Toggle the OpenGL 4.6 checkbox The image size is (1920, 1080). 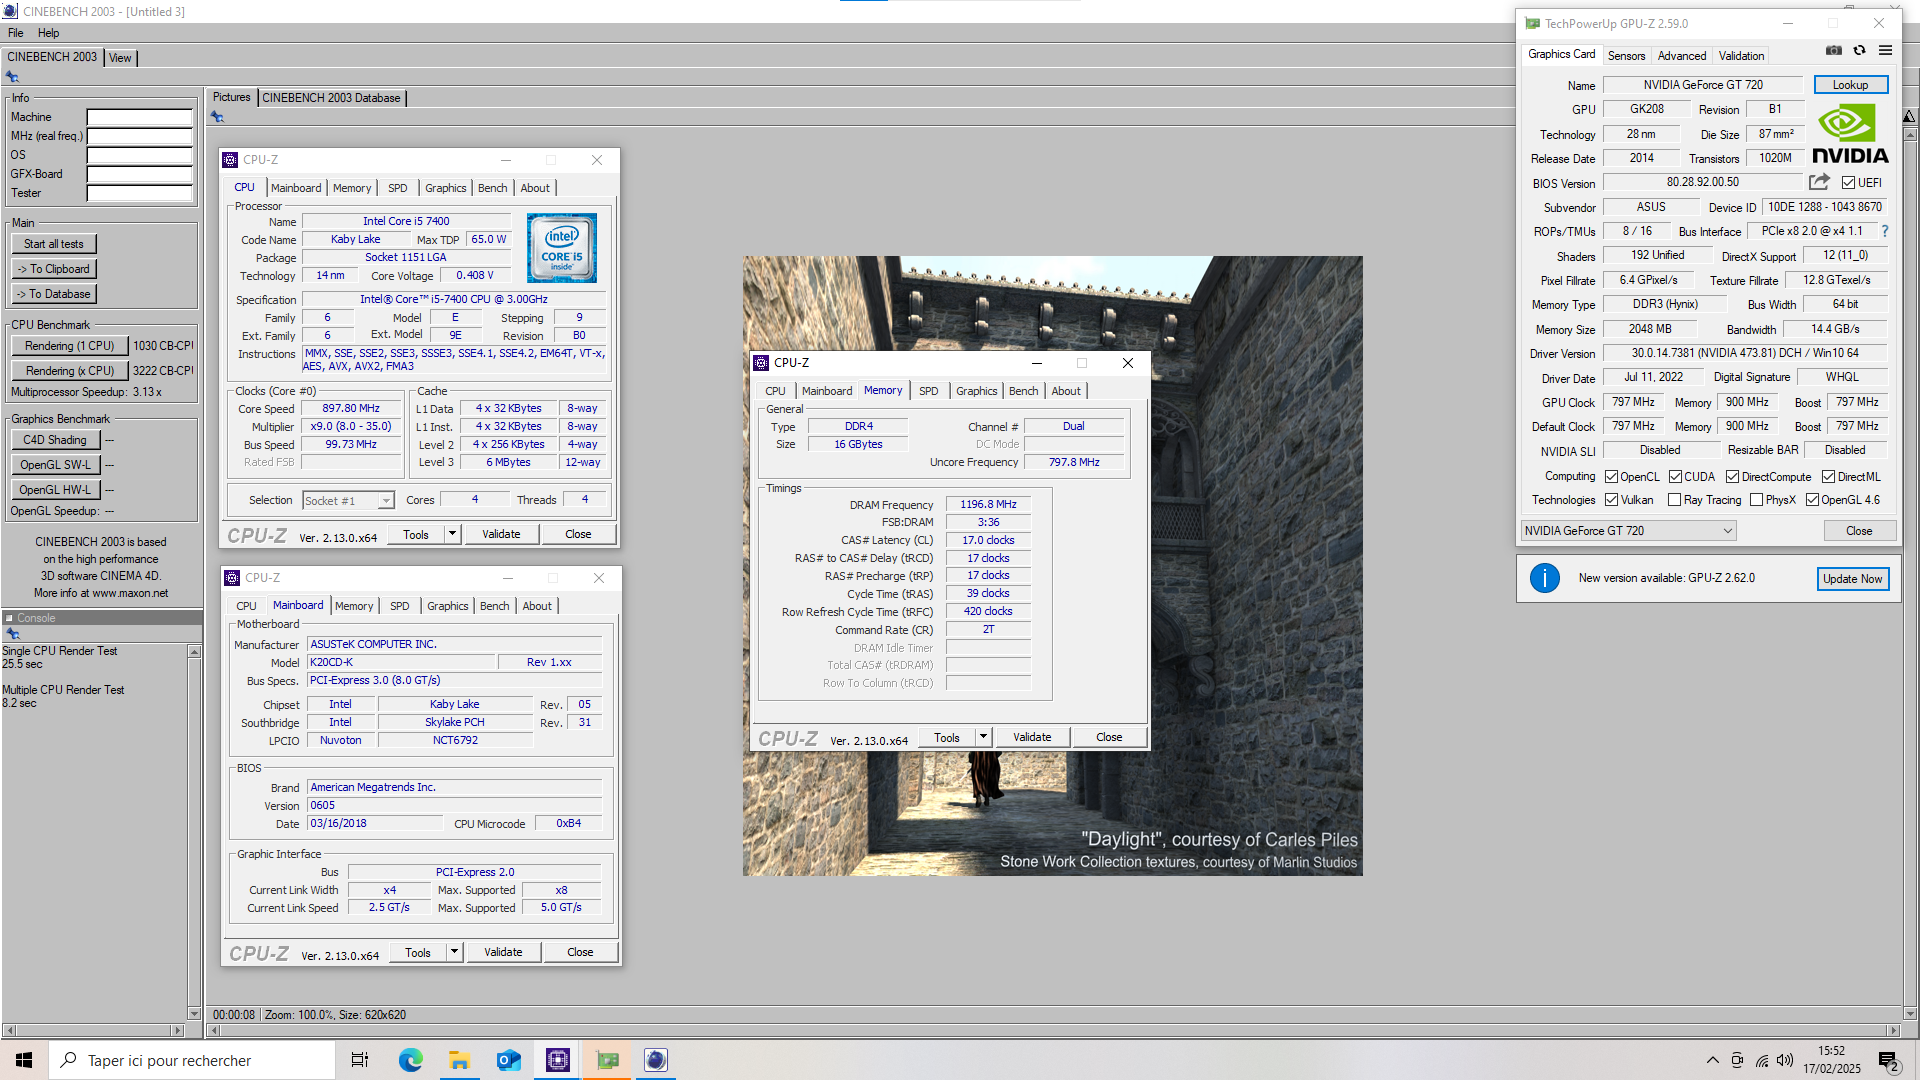(1811, 500)
